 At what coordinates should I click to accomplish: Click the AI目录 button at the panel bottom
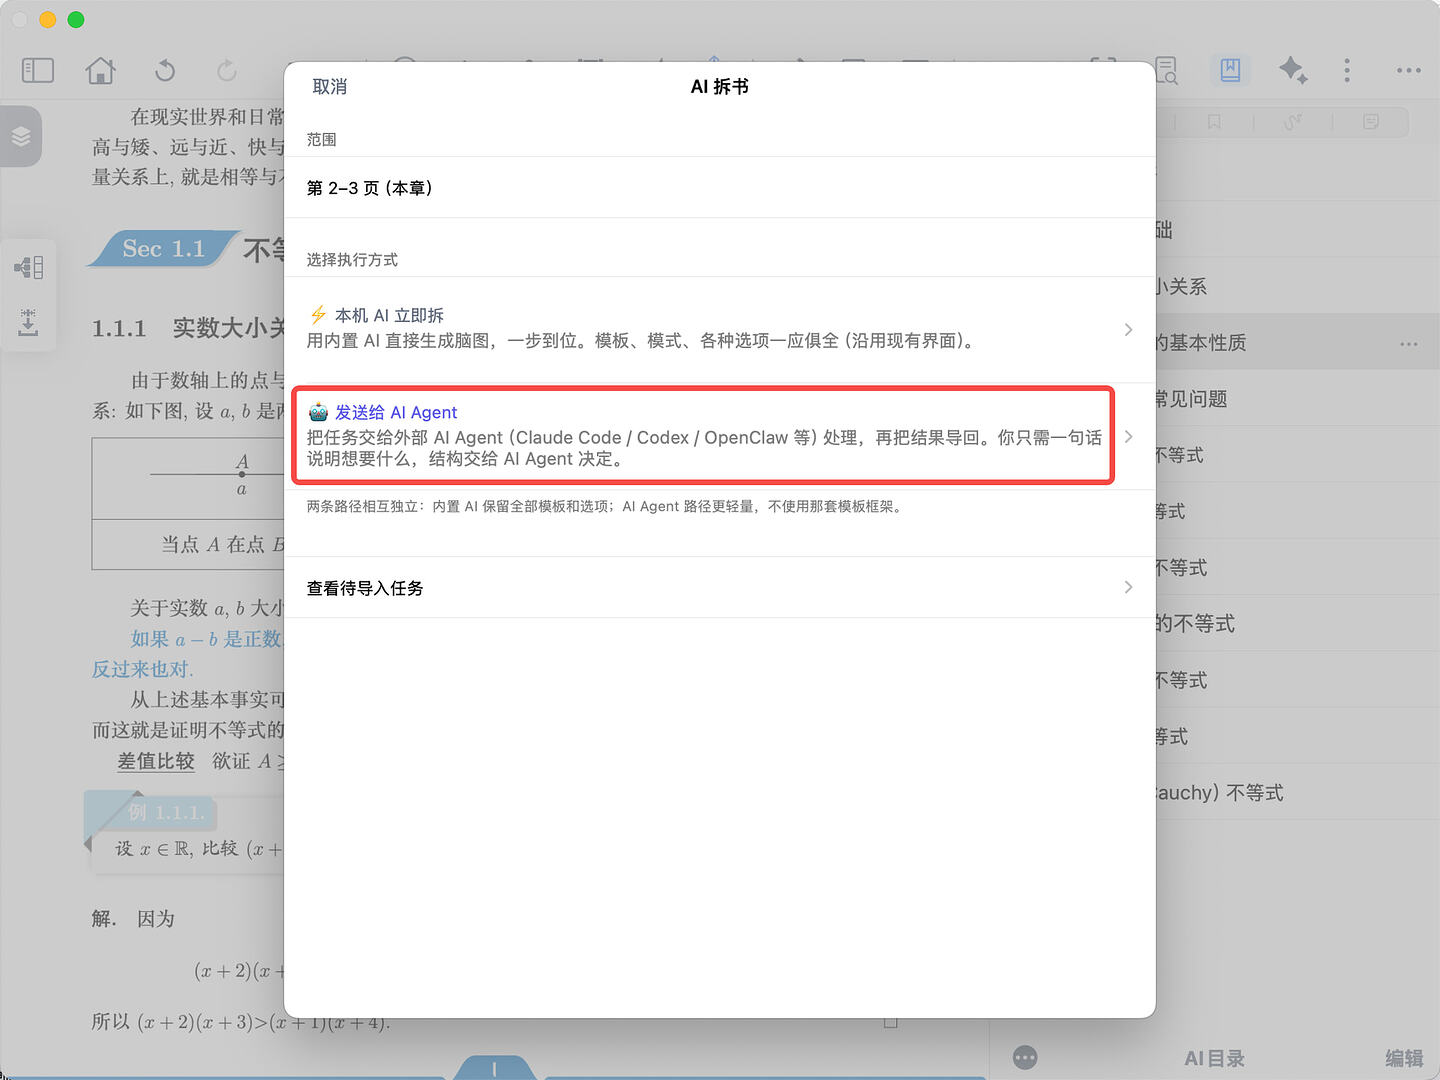[x=1214, y=1058]
